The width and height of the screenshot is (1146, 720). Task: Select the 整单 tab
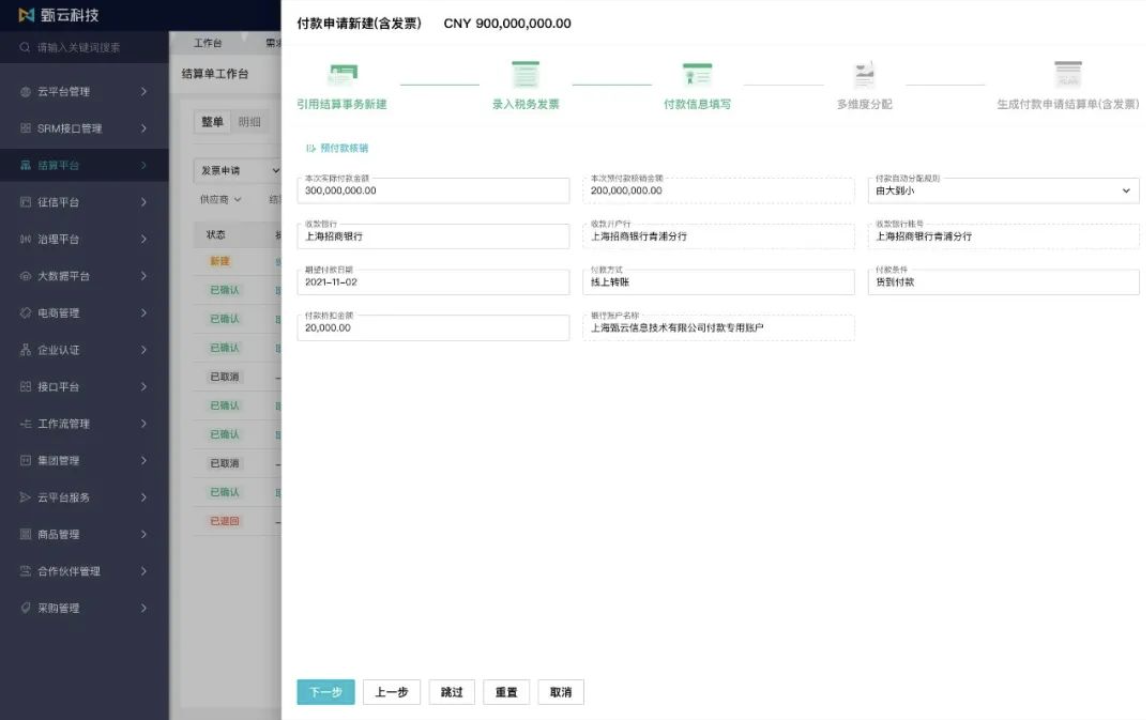point(213,122)
